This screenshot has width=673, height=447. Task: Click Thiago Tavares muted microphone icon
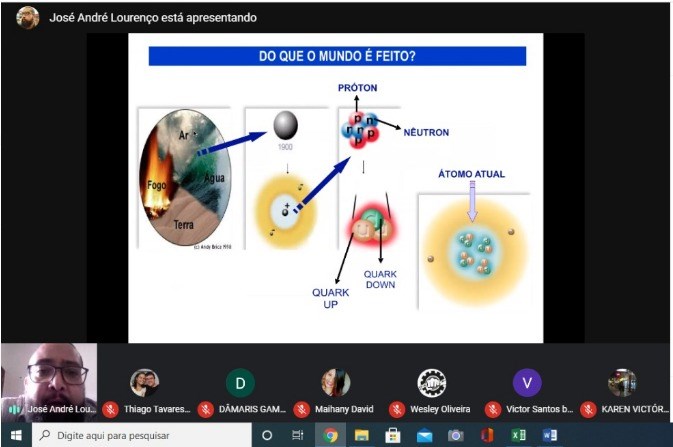(x=111, y=409)
